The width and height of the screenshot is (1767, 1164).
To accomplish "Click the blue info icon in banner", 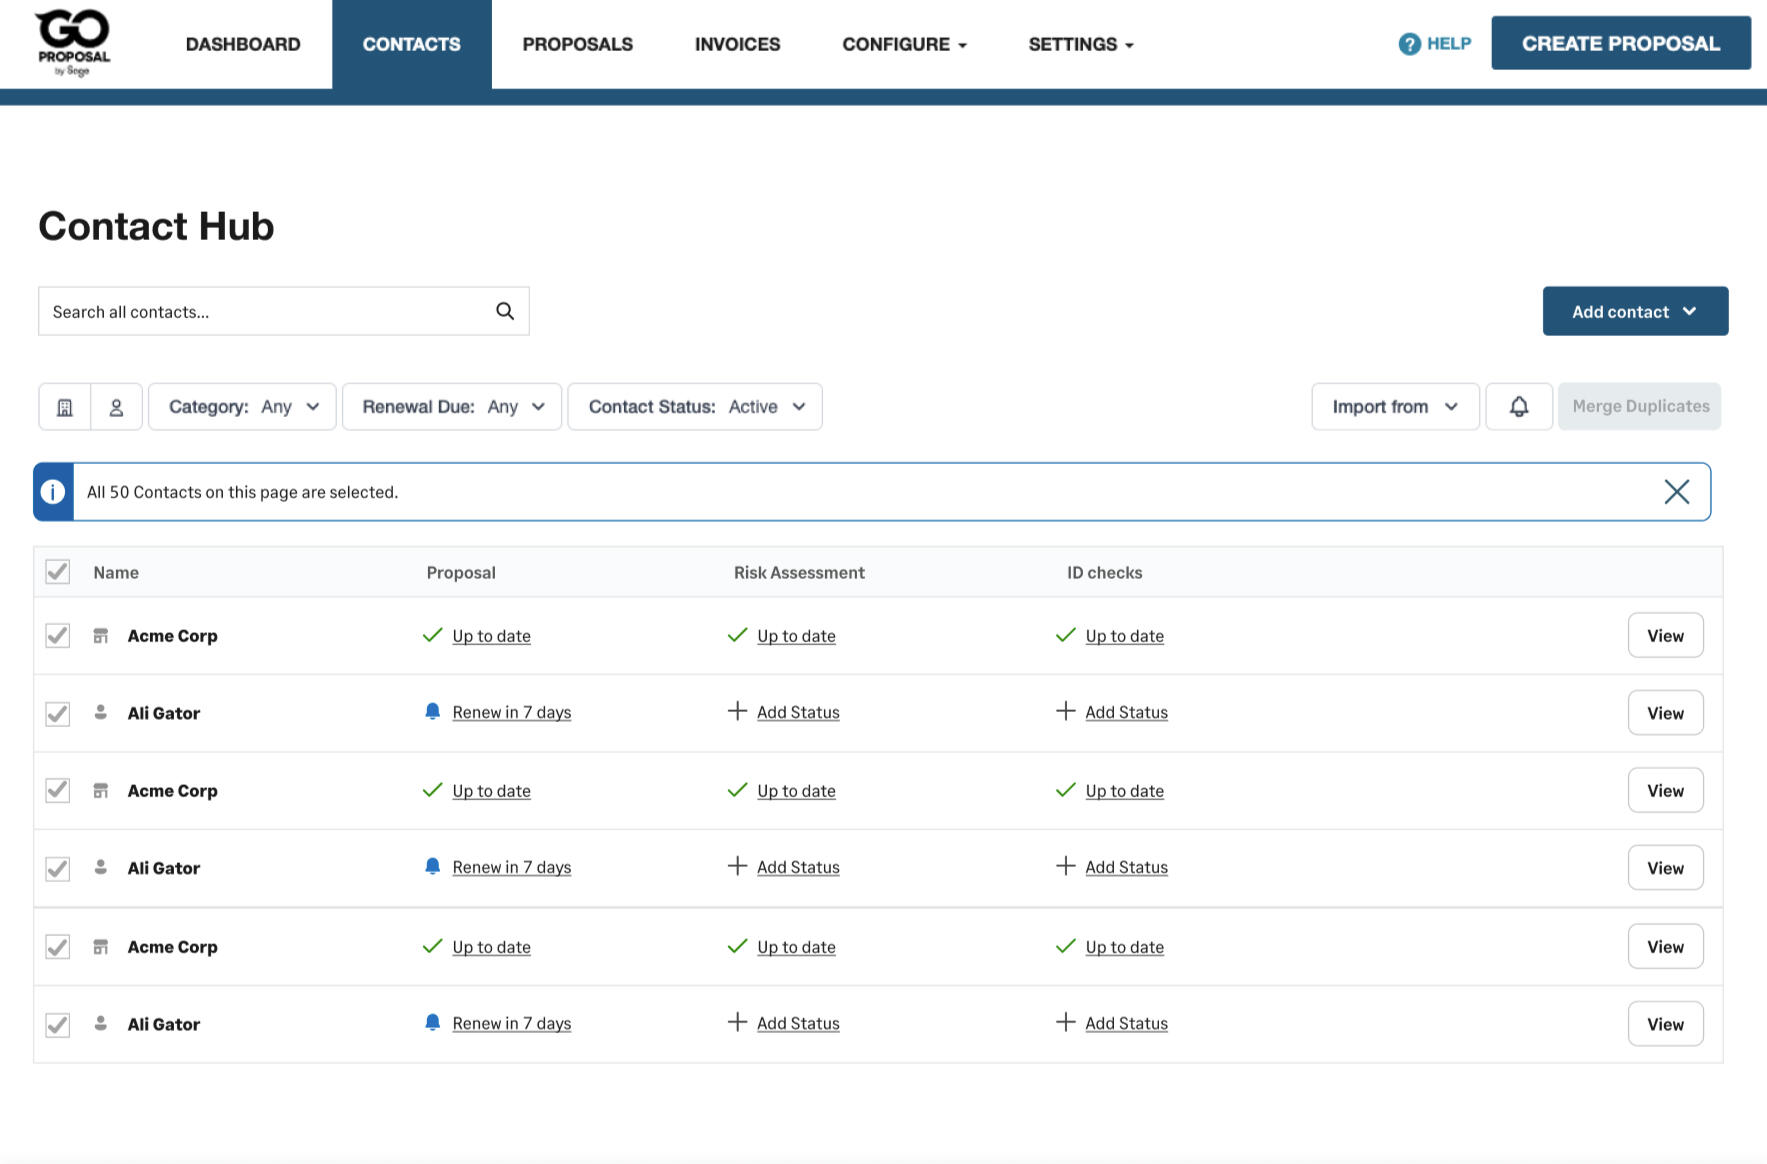I will (x=53, y=492).
